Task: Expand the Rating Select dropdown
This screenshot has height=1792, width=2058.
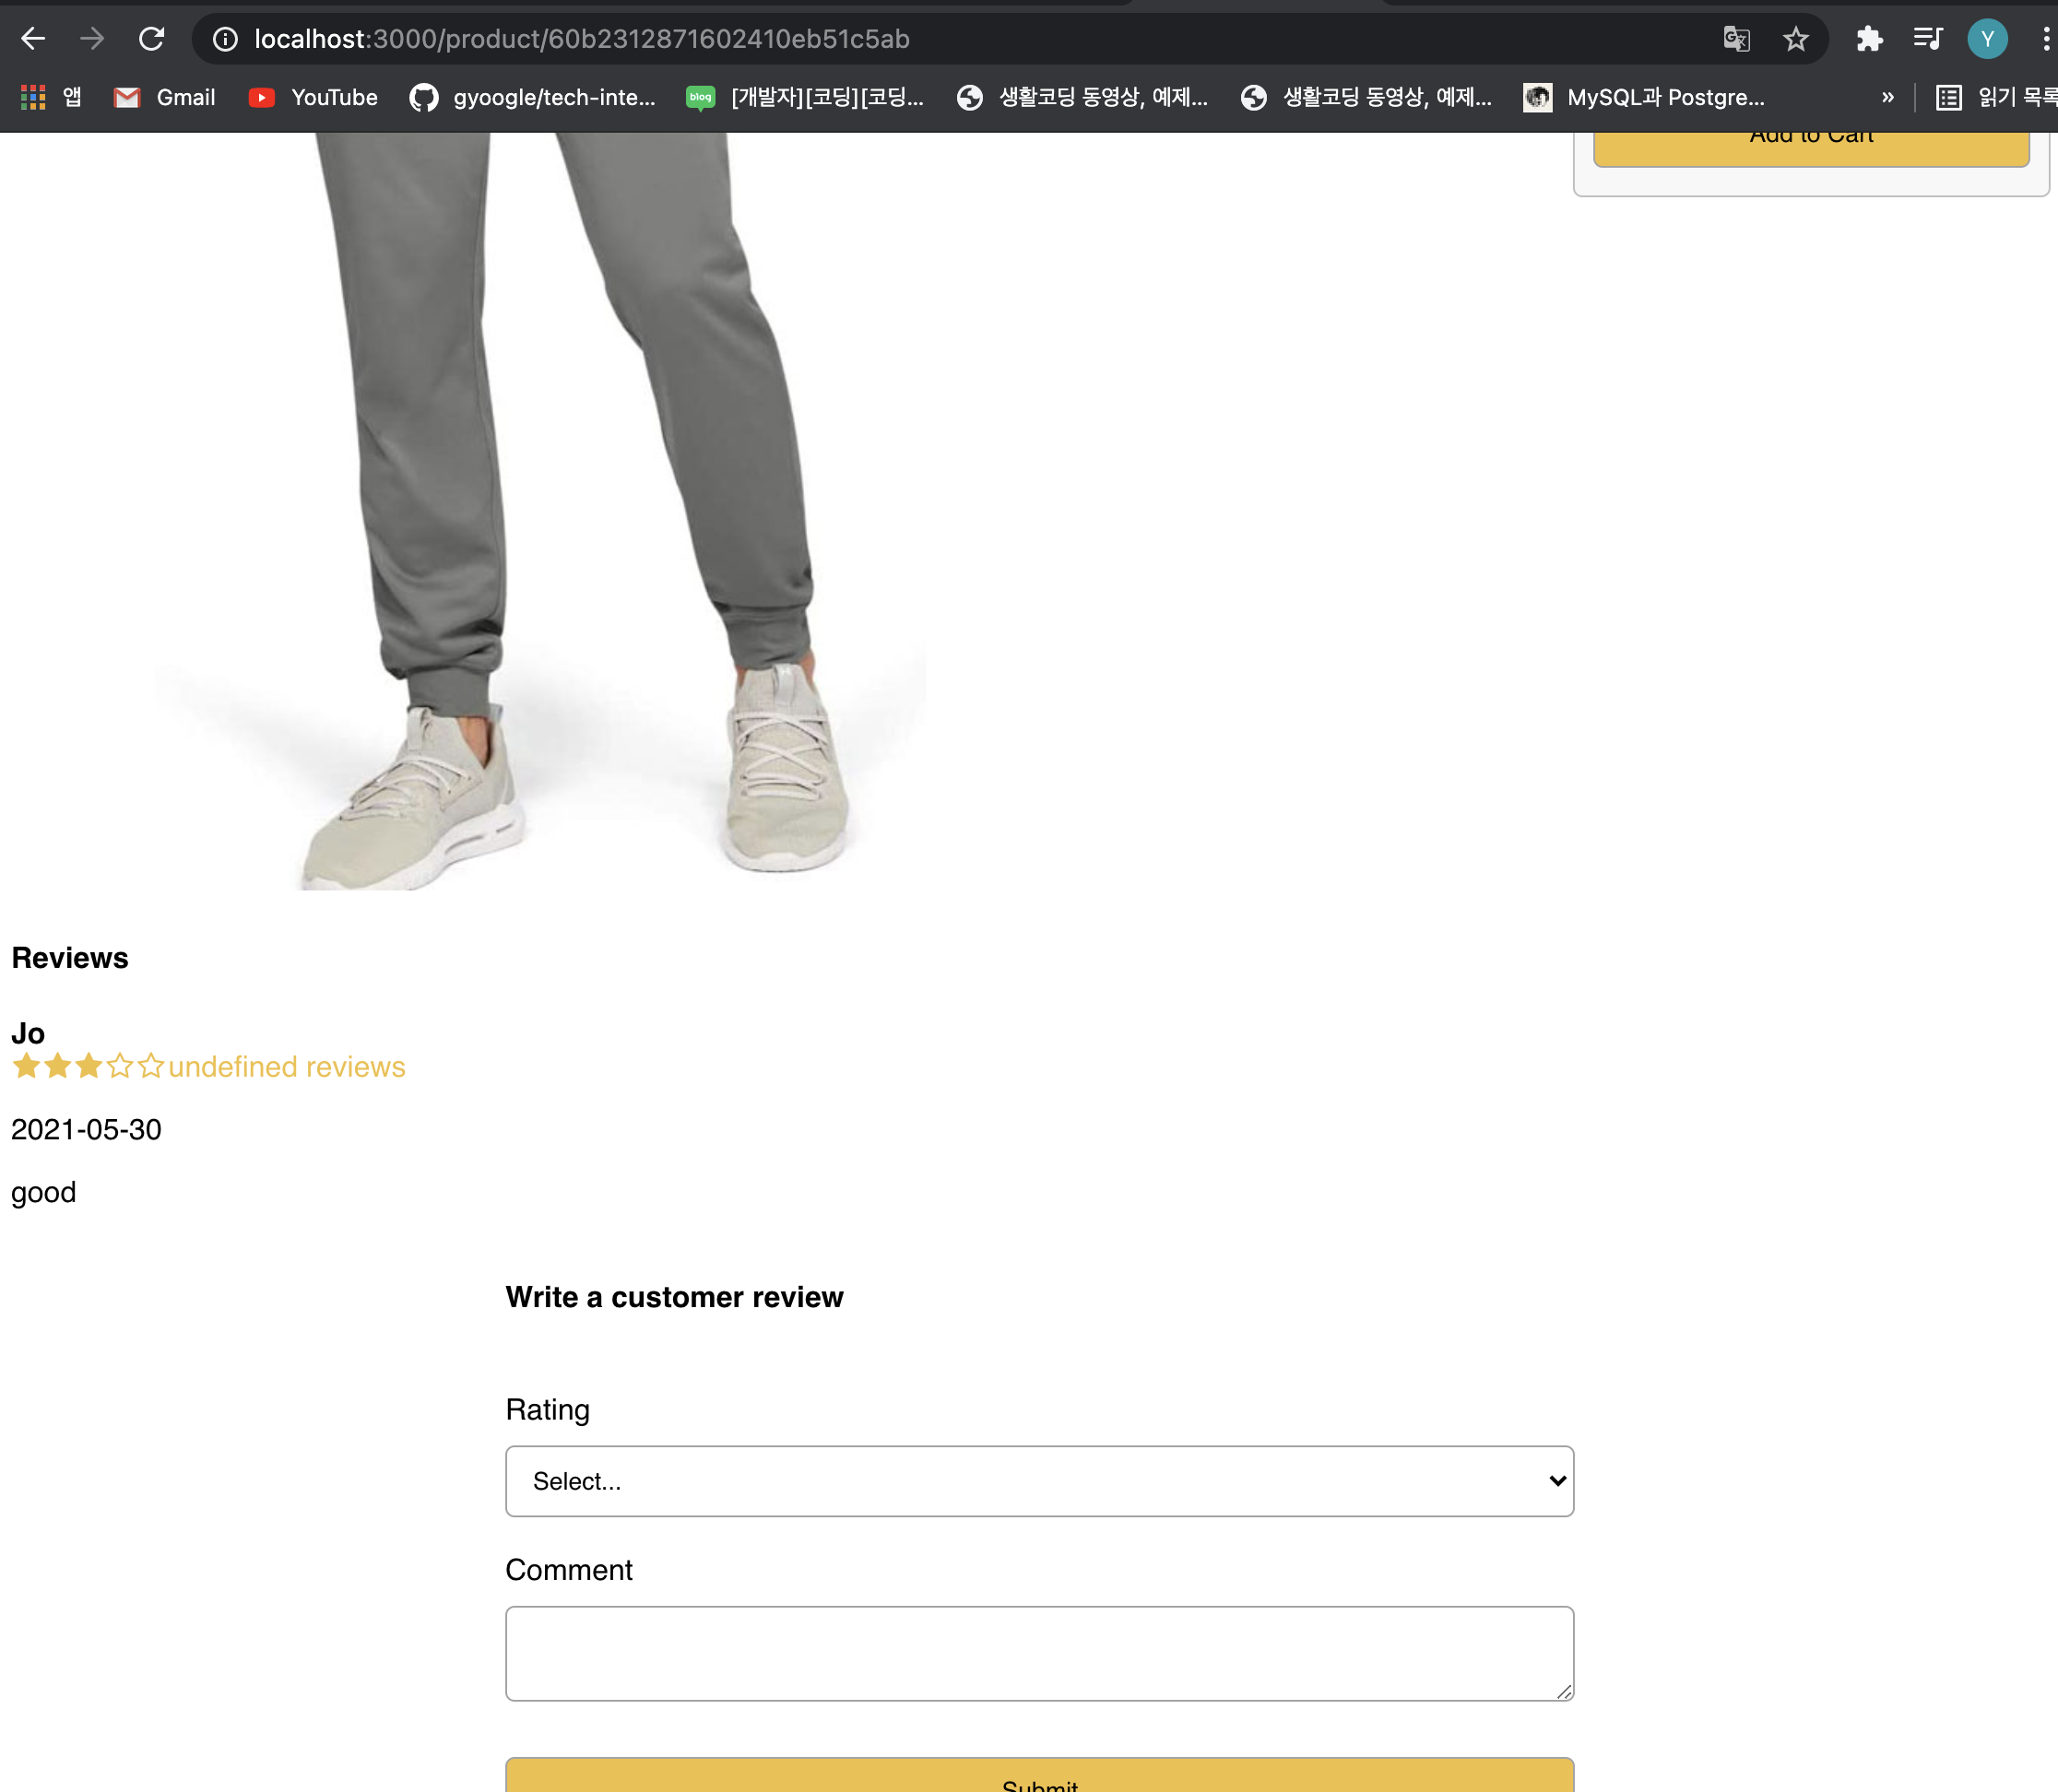Action: [1039, 1481]
